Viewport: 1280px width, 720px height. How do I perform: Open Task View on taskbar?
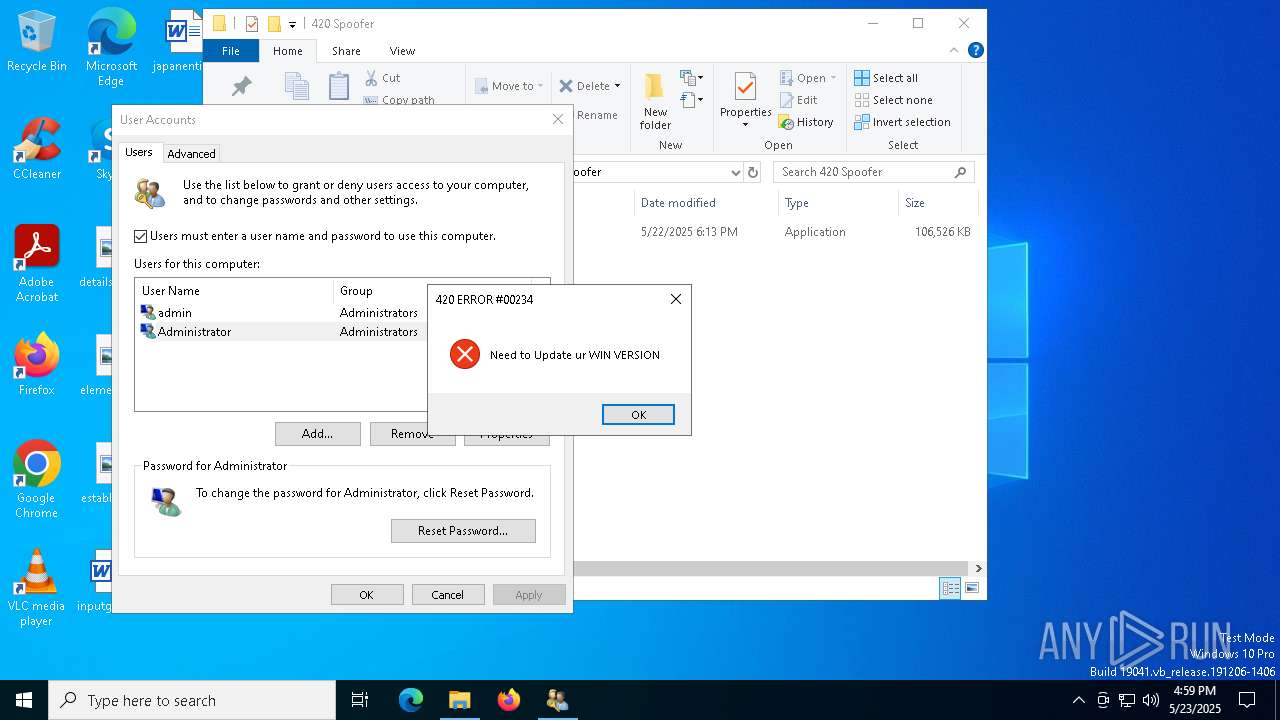[x=360, y=700]
